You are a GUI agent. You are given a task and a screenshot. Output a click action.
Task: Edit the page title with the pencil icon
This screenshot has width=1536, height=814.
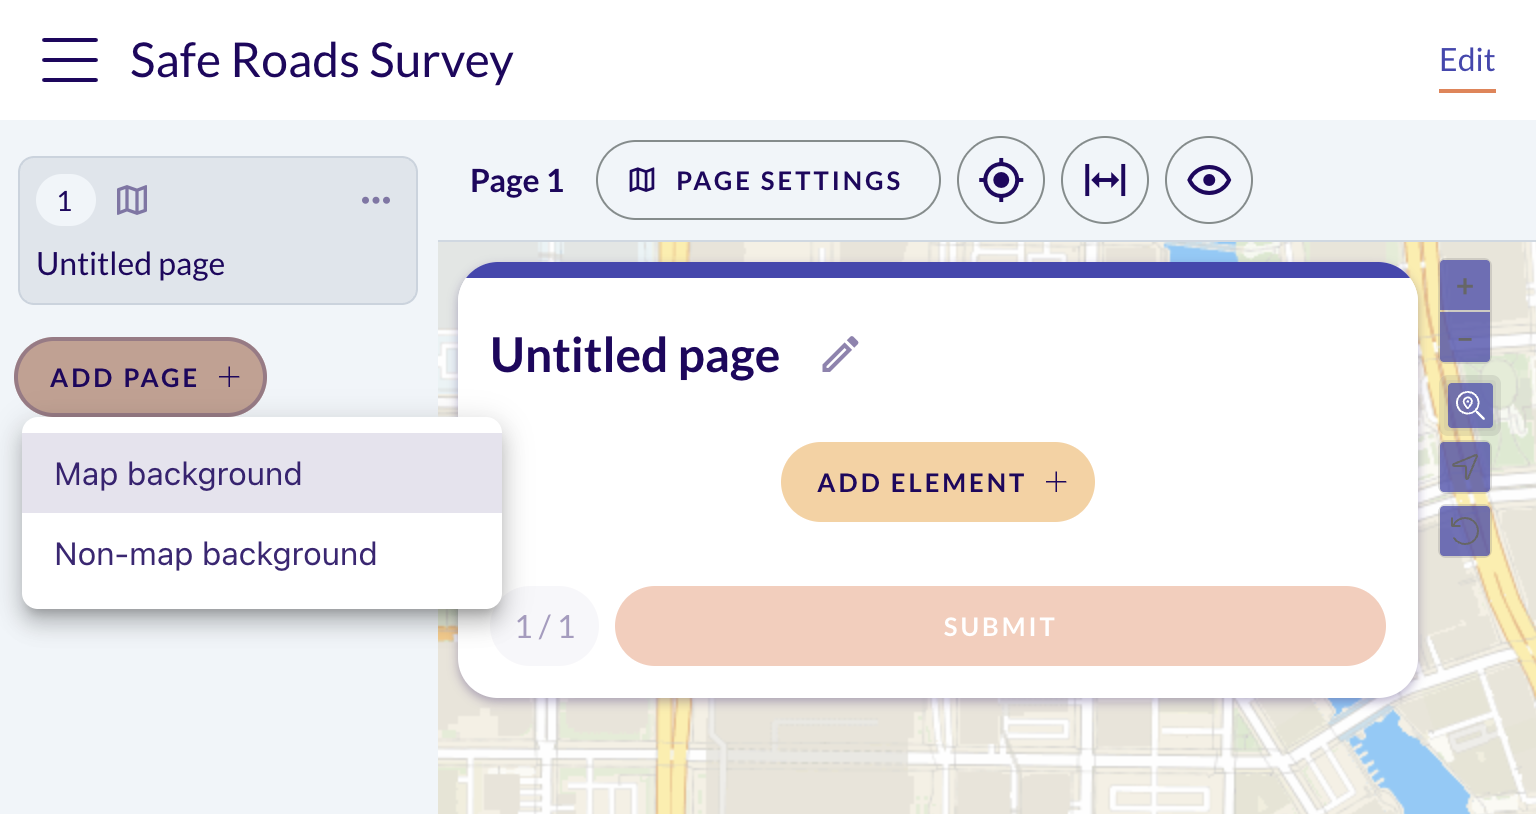coord(840,355)
